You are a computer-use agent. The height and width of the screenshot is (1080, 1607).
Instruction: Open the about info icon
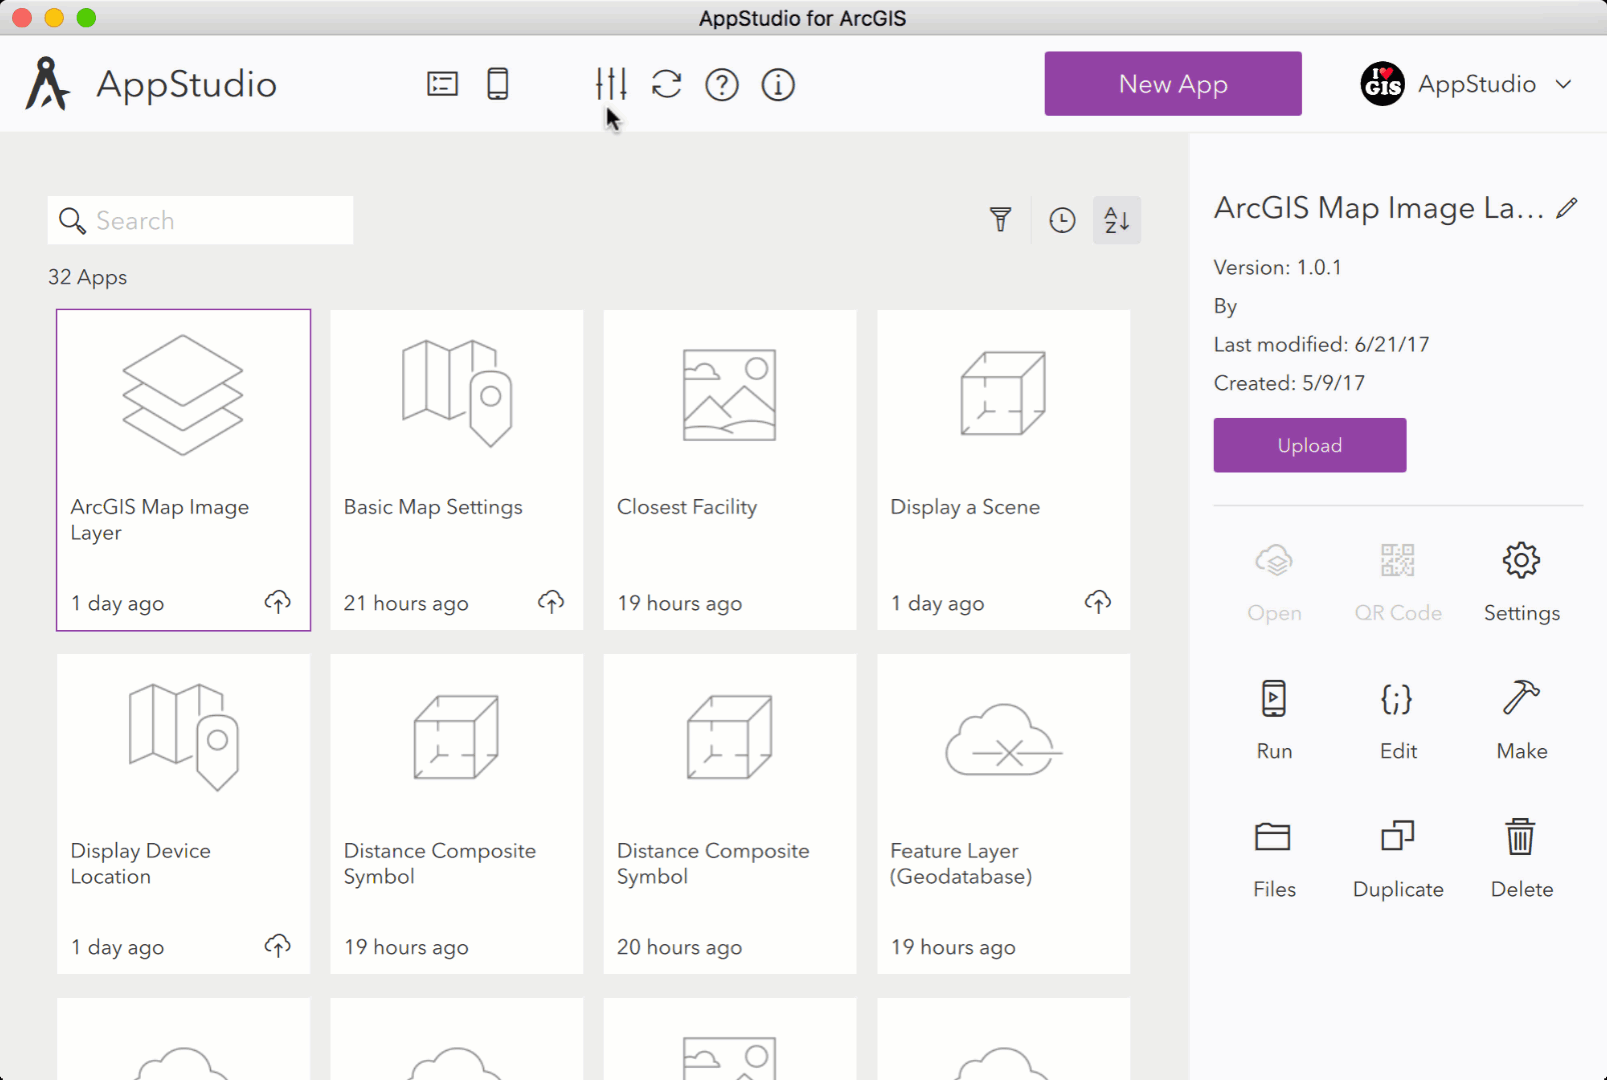click(778, 85)
